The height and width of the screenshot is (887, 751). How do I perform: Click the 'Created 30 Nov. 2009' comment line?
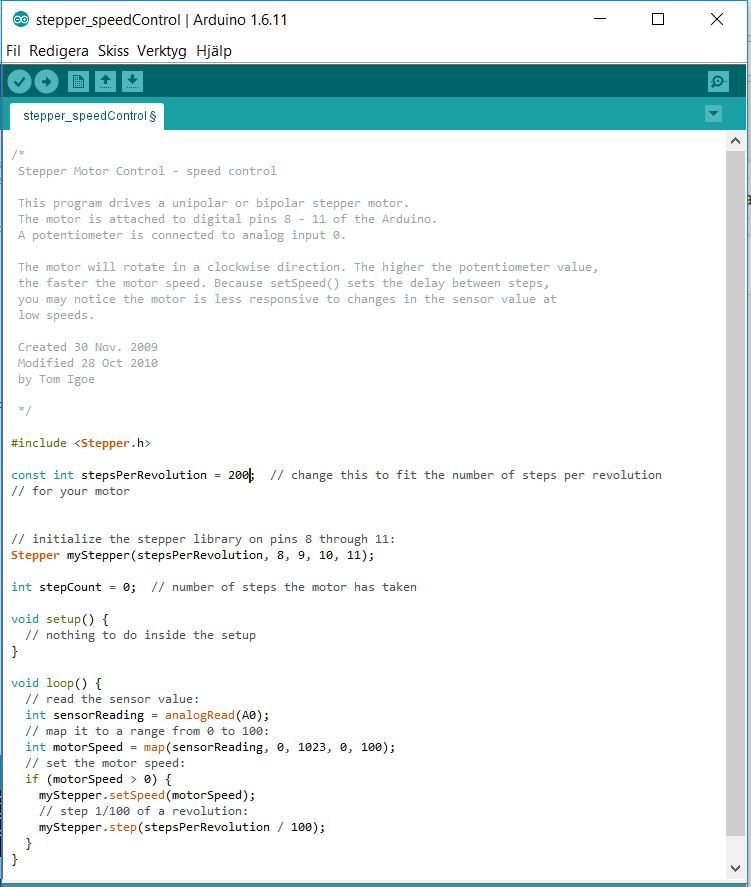(x=88, y=347)
